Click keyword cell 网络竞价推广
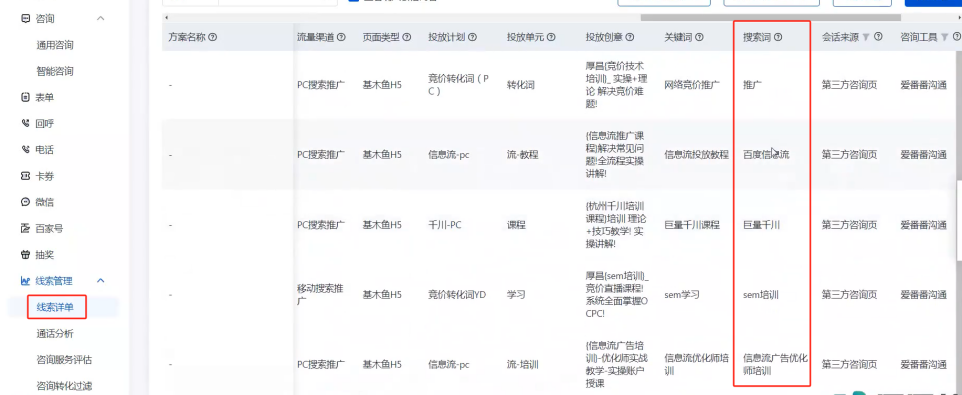 click(693, 85)
